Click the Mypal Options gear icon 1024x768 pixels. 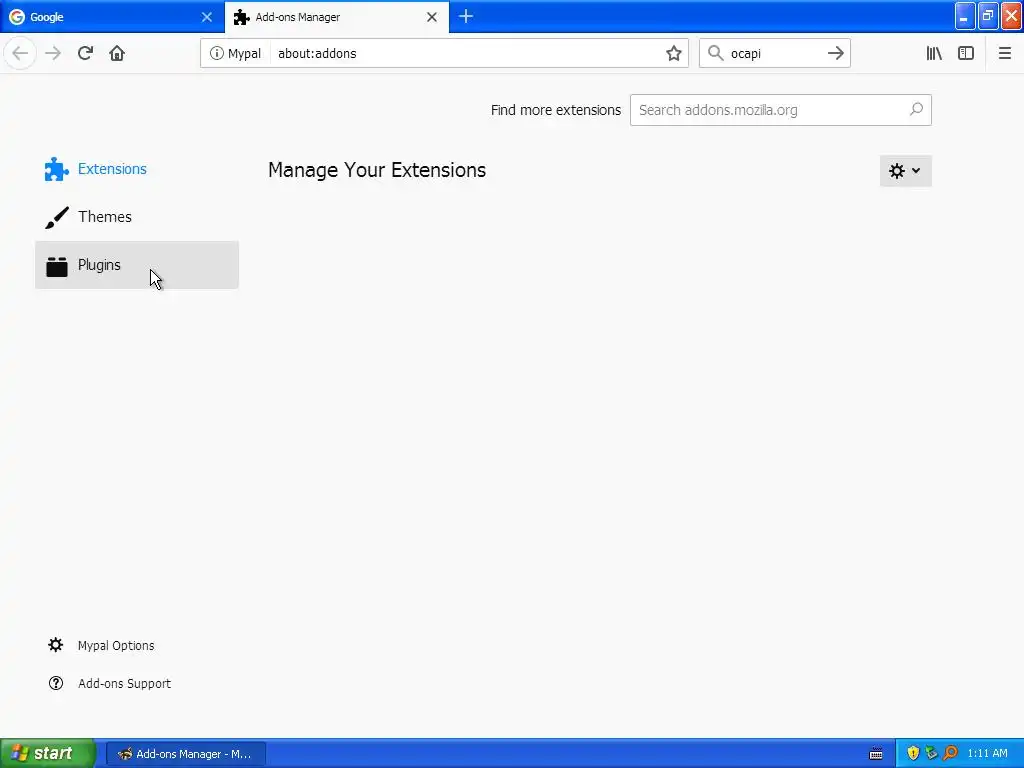[x=56, y=645]
